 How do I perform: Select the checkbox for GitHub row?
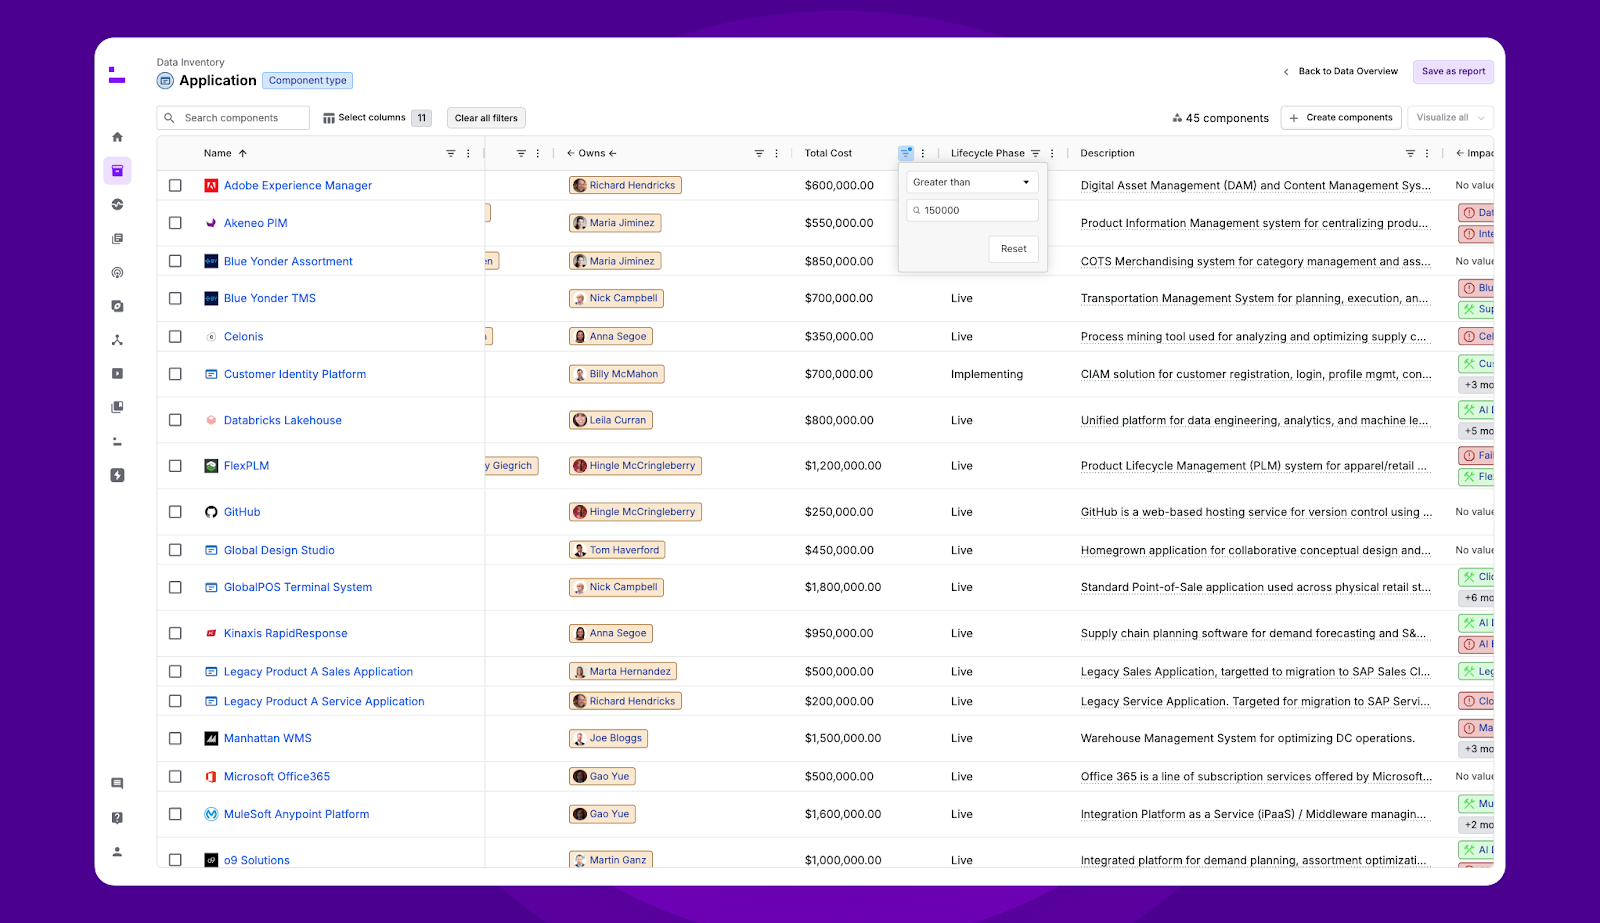175,511
